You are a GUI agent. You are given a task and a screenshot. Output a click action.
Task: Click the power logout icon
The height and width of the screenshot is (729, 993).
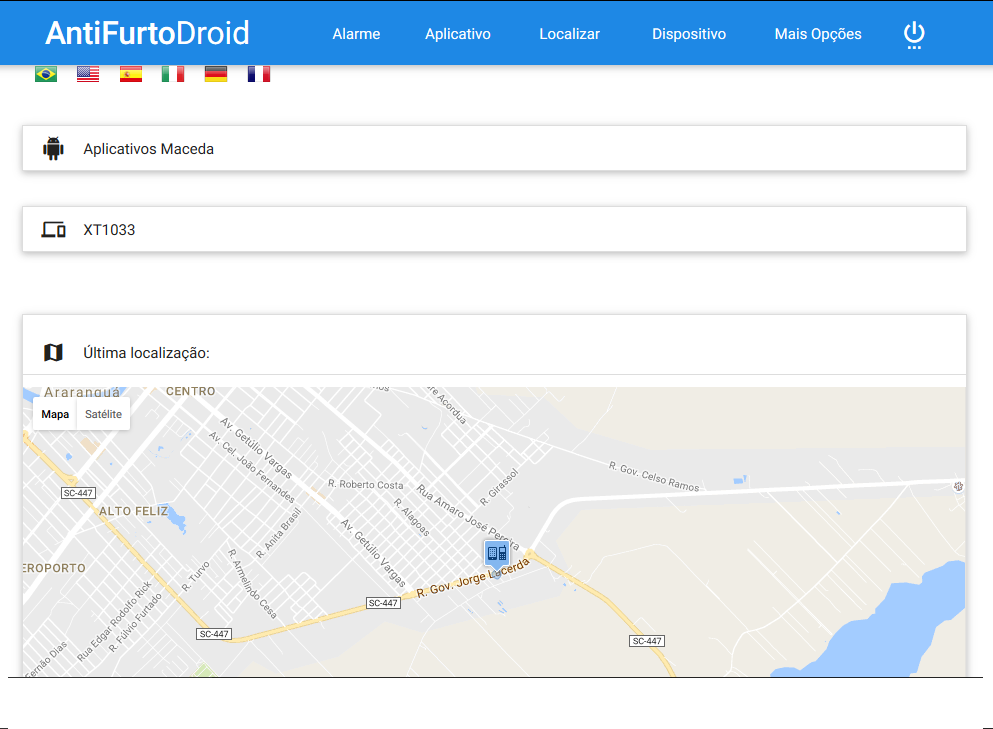pos(913,35)
